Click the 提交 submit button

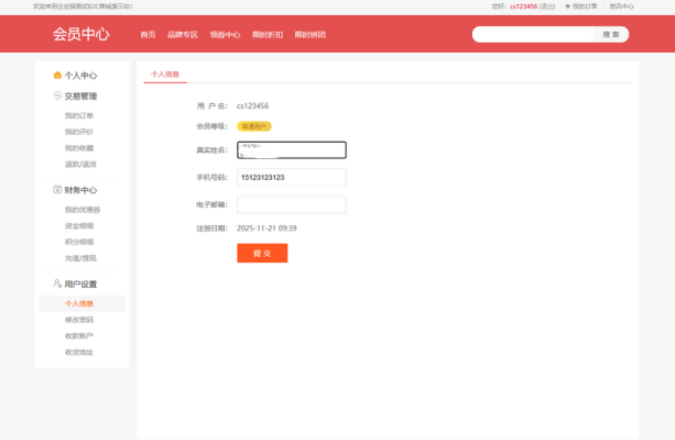[x=262, y=253]
